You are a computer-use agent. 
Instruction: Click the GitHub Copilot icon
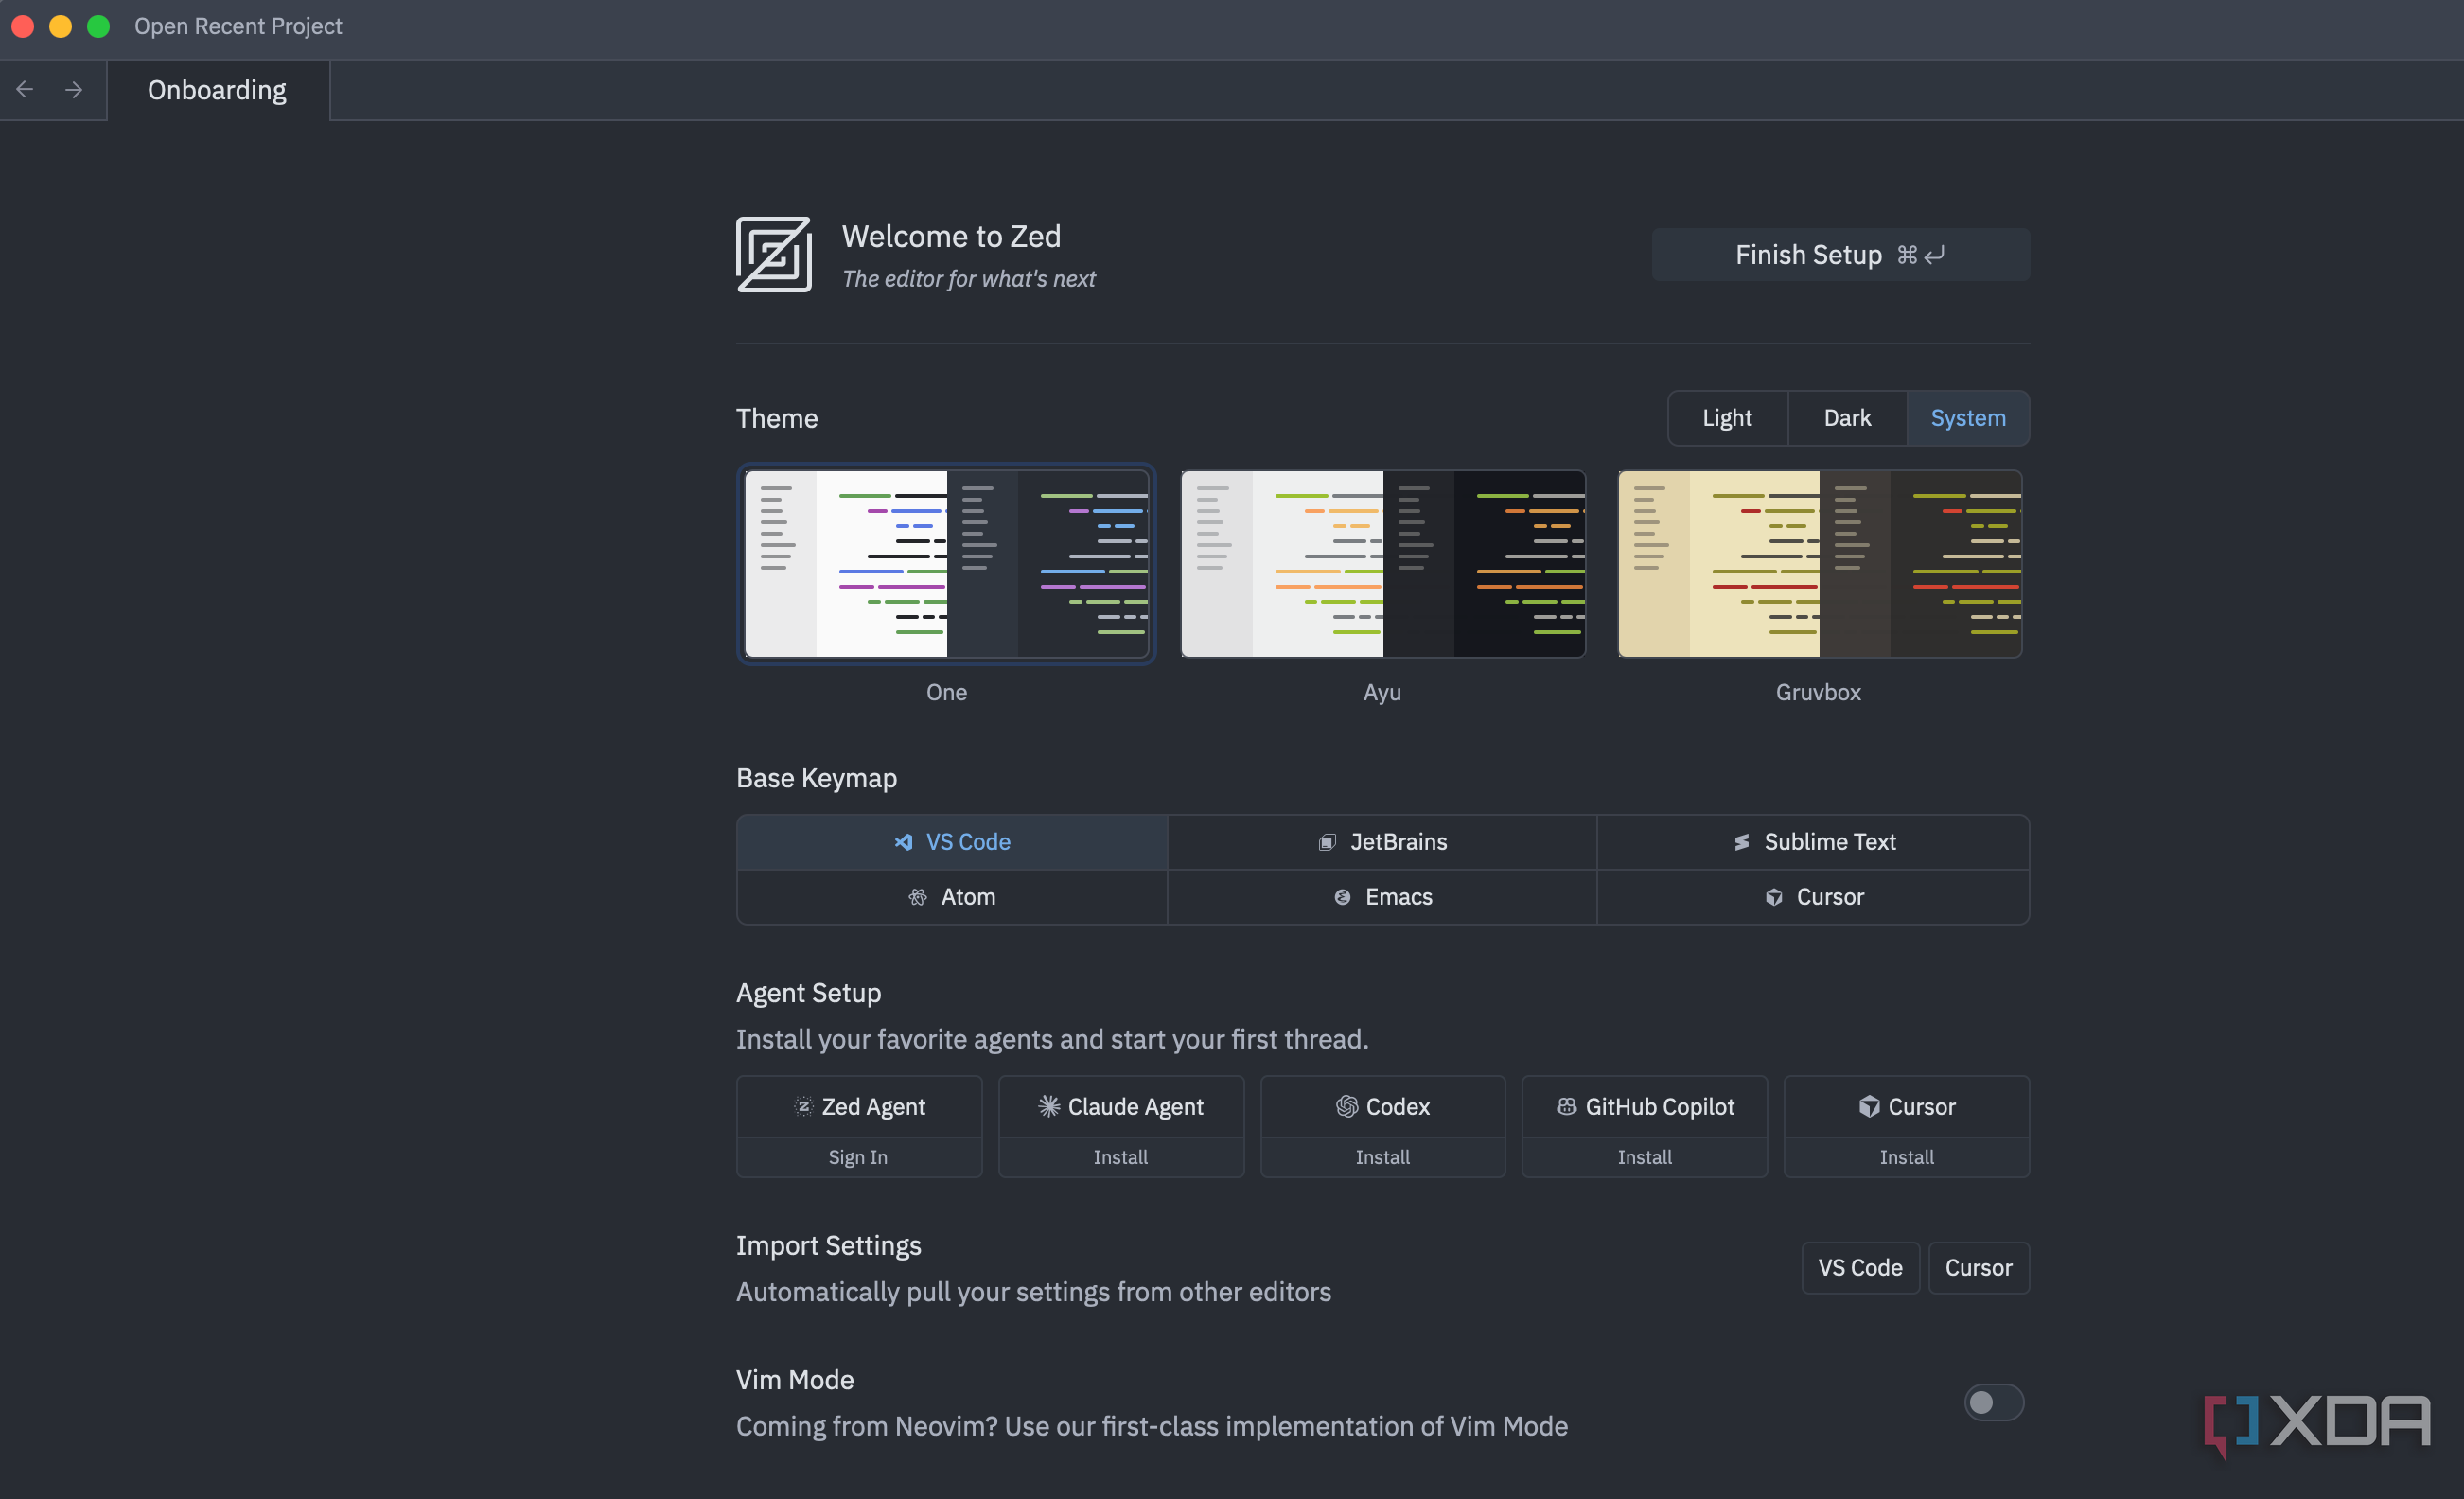(x=1566, y=1106)
